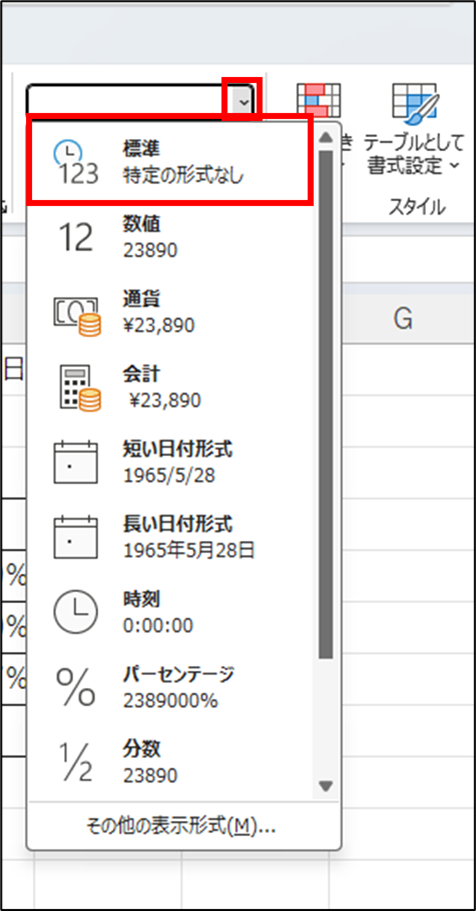Select the 時刻 clock icon
The width and height of the screenshot is (476, 911).
point(76,612)
